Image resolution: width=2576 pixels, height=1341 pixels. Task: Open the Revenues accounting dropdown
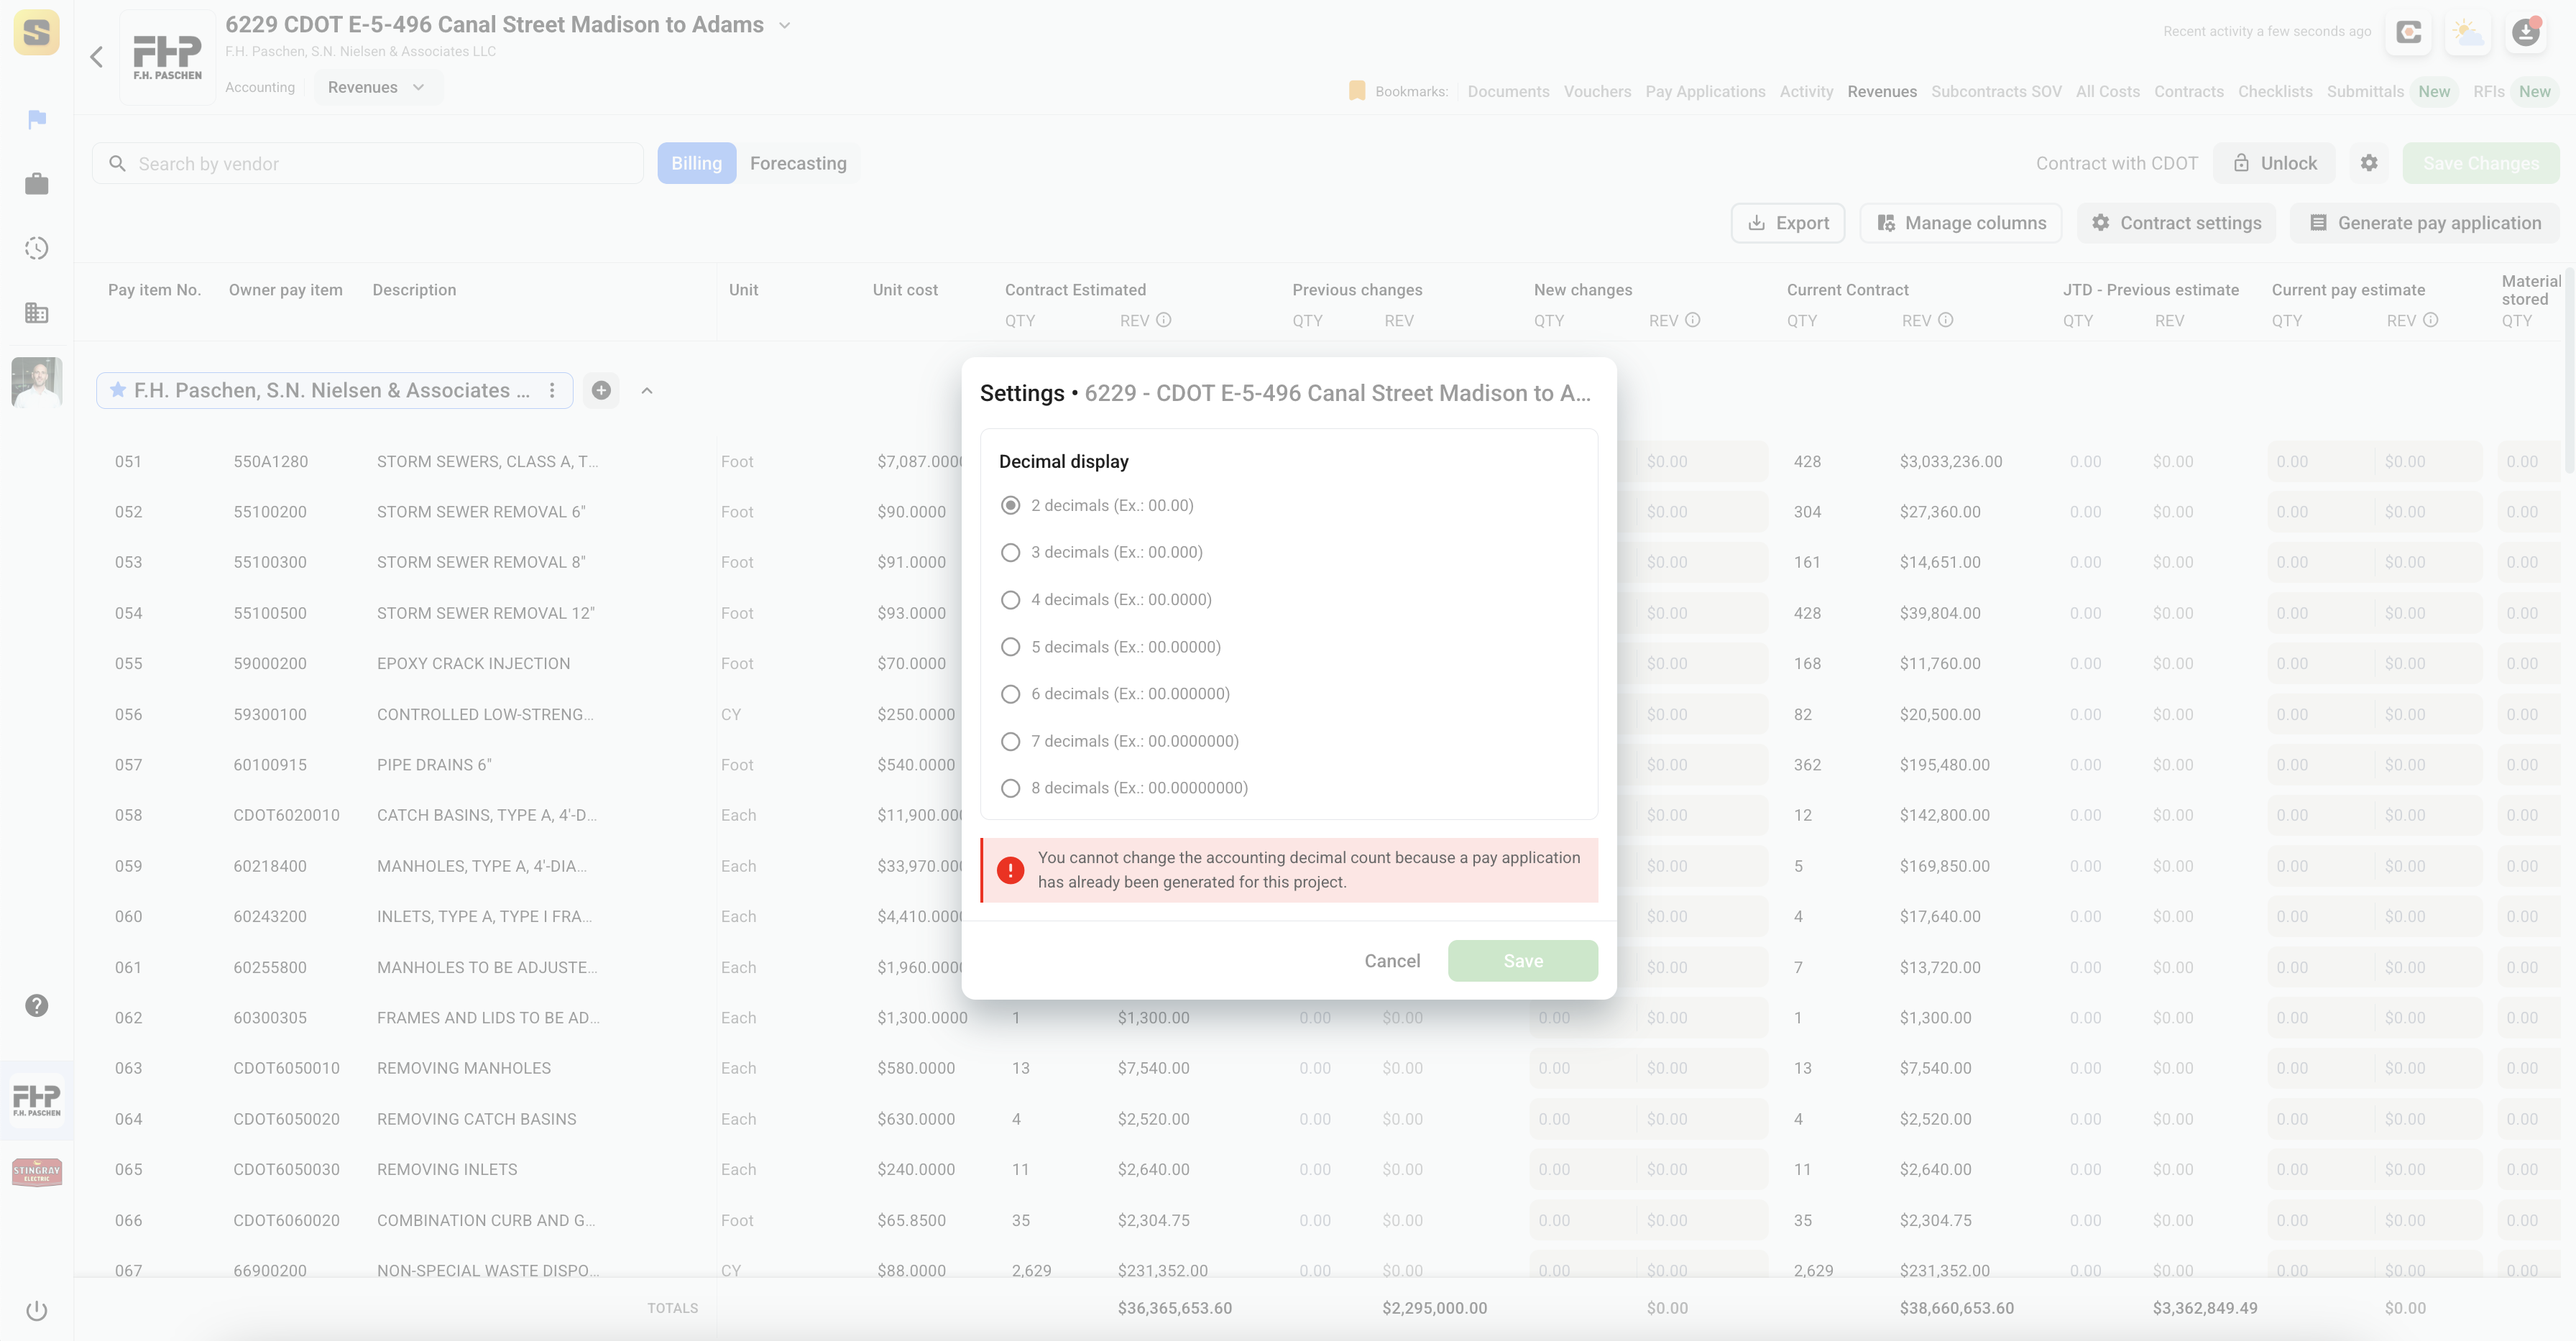coord(377,87)
